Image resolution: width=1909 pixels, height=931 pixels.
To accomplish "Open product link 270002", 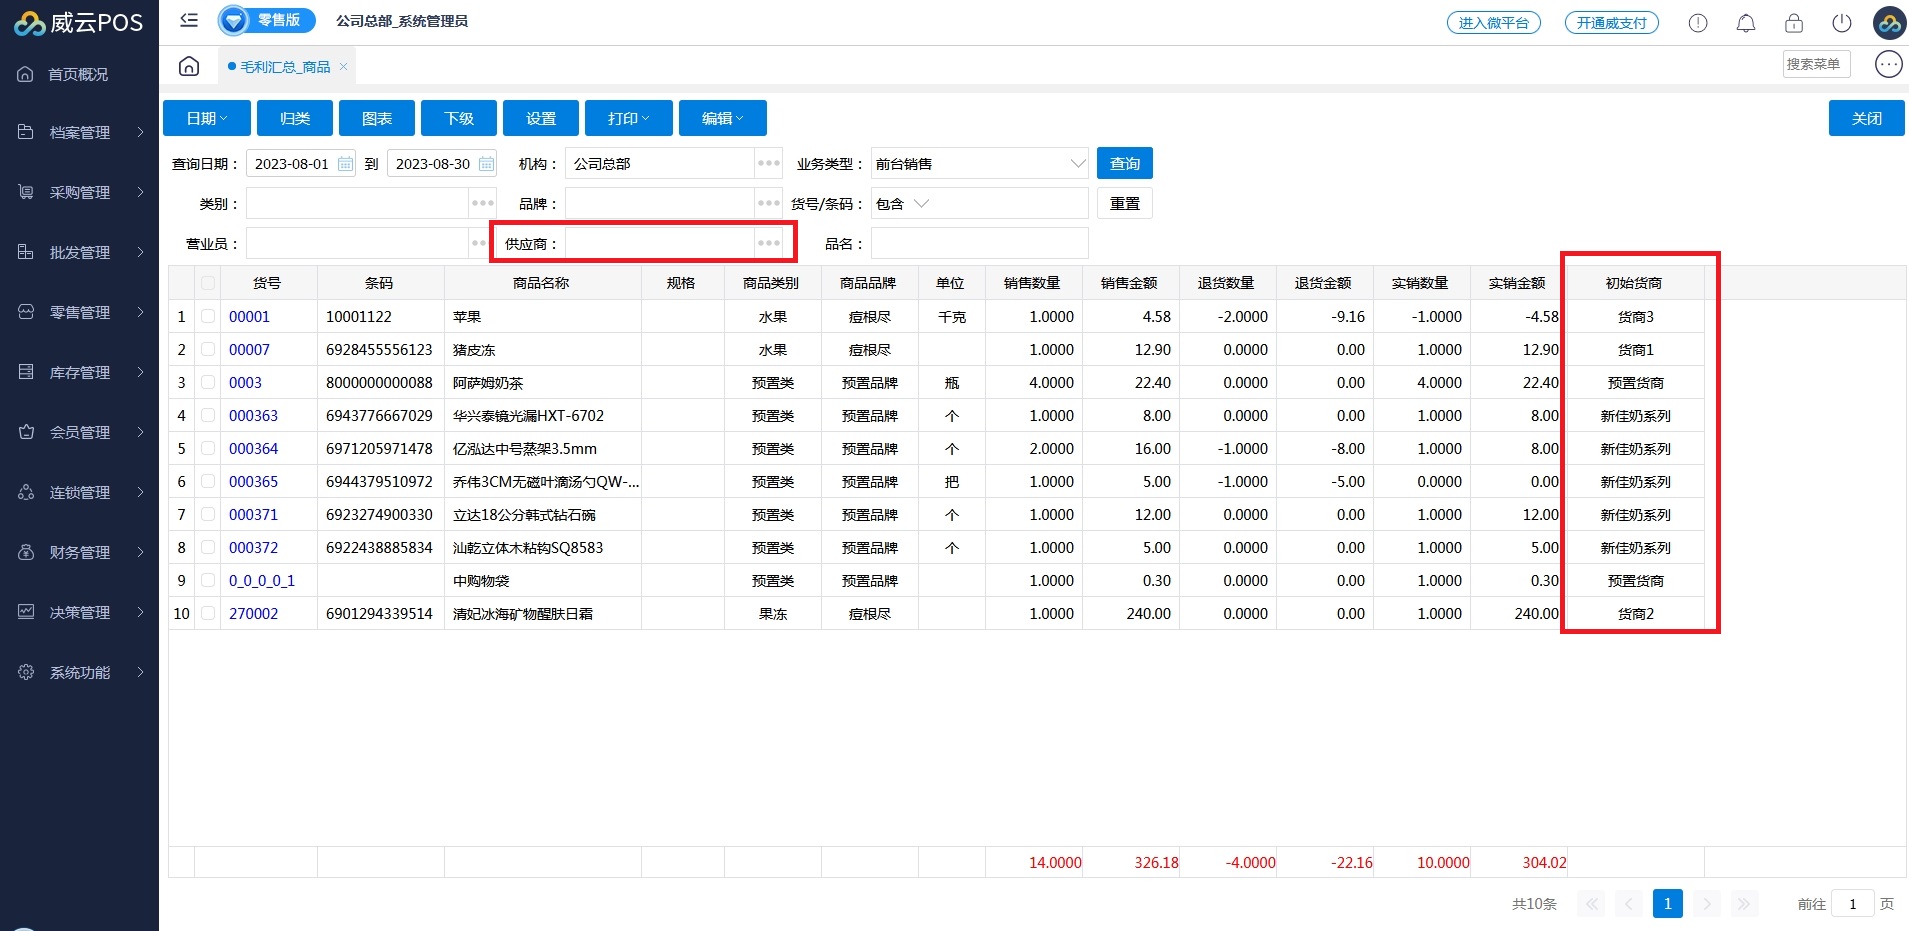I will tap(254, 613).
